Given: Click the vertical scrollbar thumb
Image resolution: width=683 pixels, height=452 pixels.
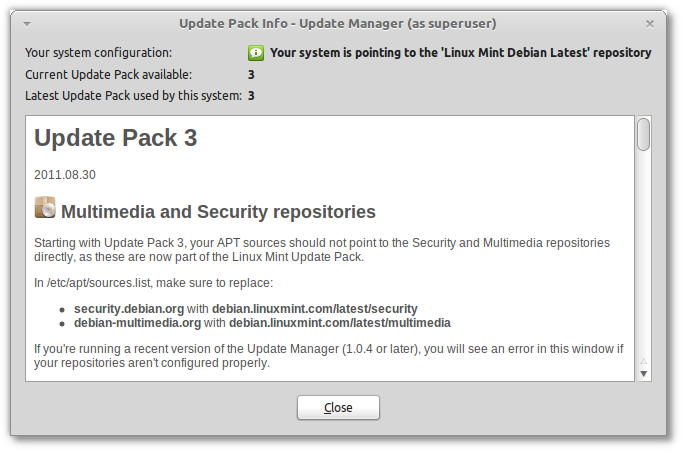Looking at the screenshot, I should pos(643,134).
